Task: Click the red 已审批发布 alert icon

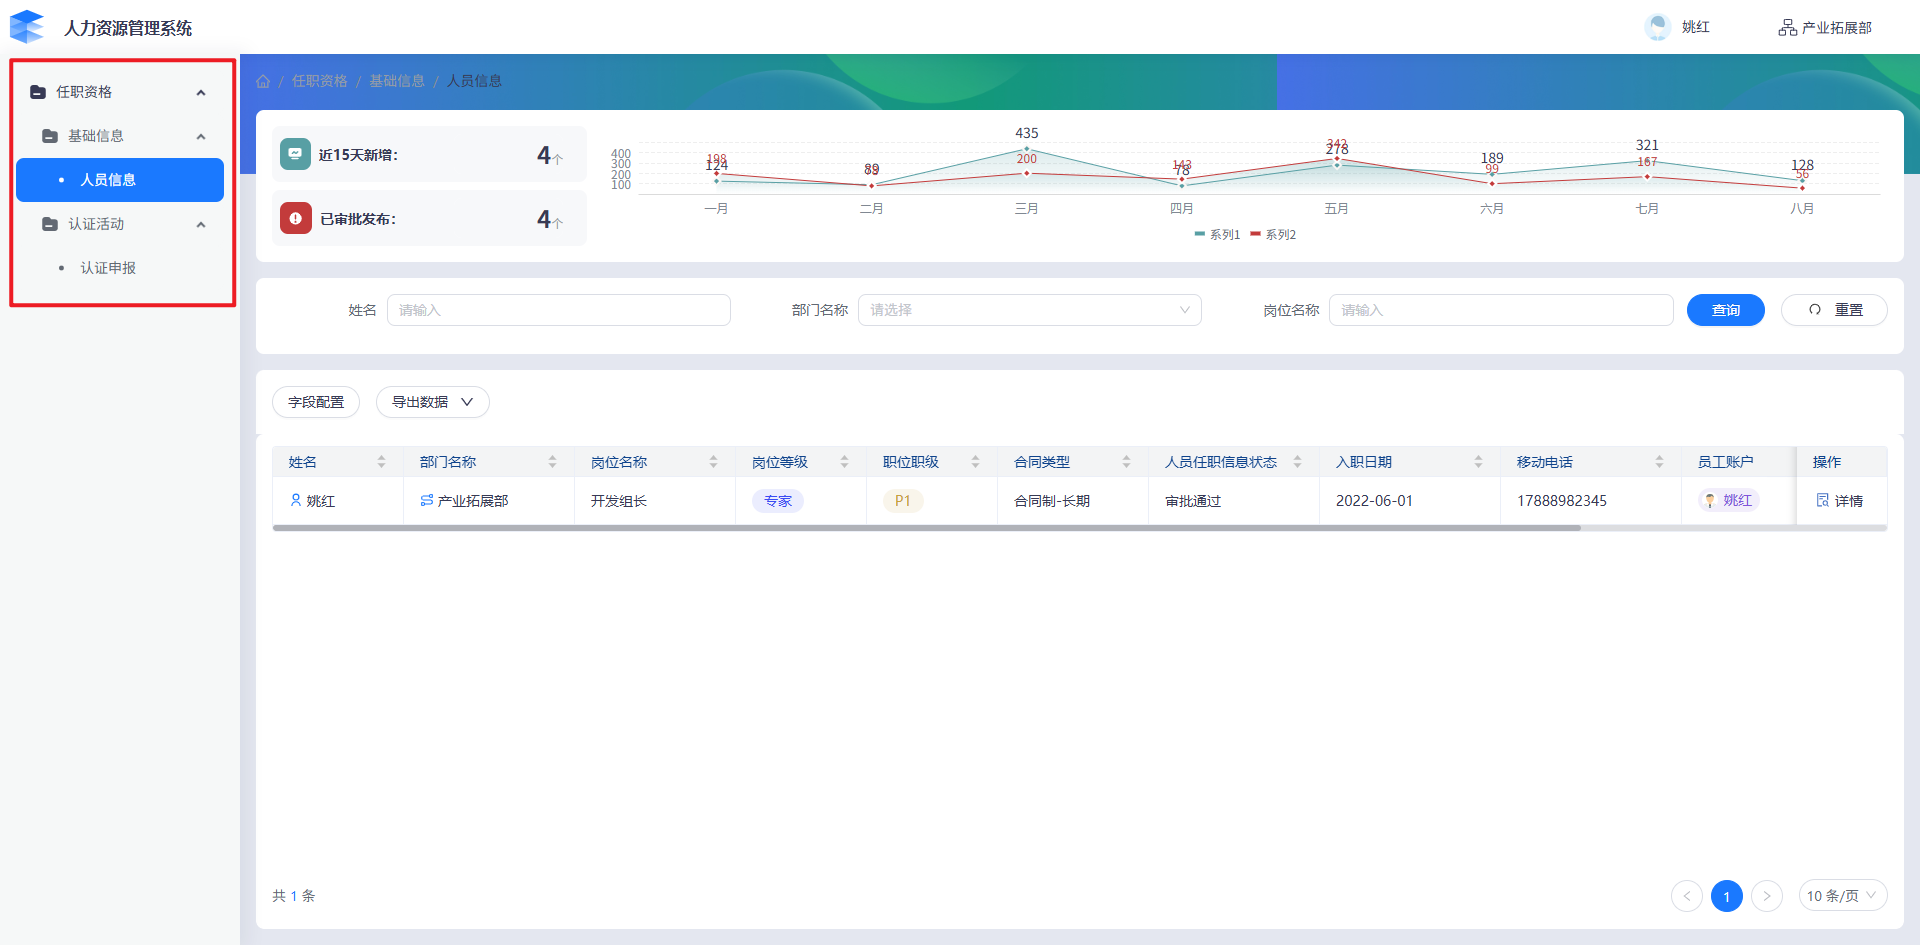Action: [295, 218]
